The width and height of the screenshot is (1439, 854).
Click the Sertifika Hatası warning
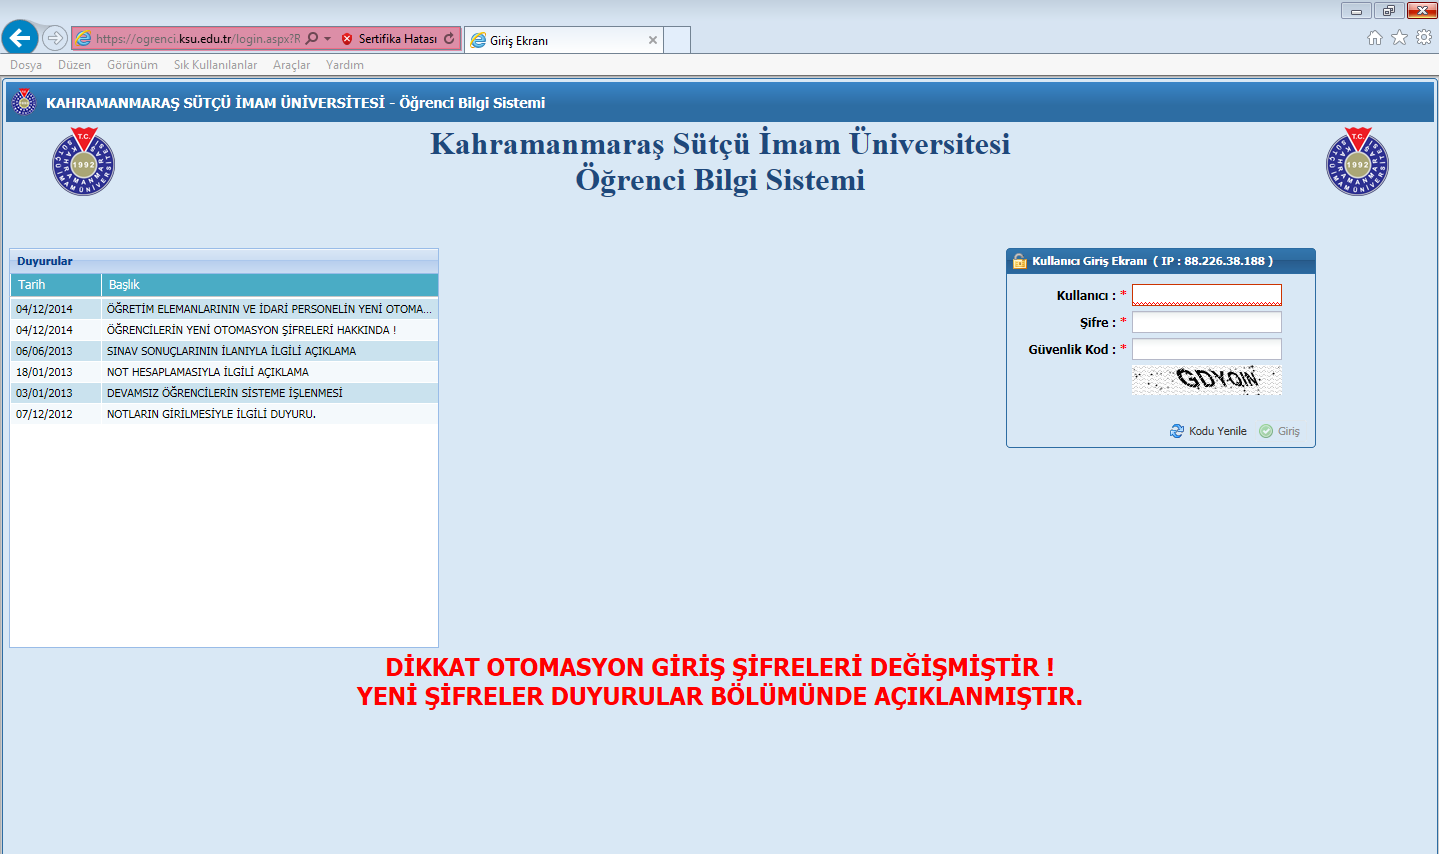[389, 39]
